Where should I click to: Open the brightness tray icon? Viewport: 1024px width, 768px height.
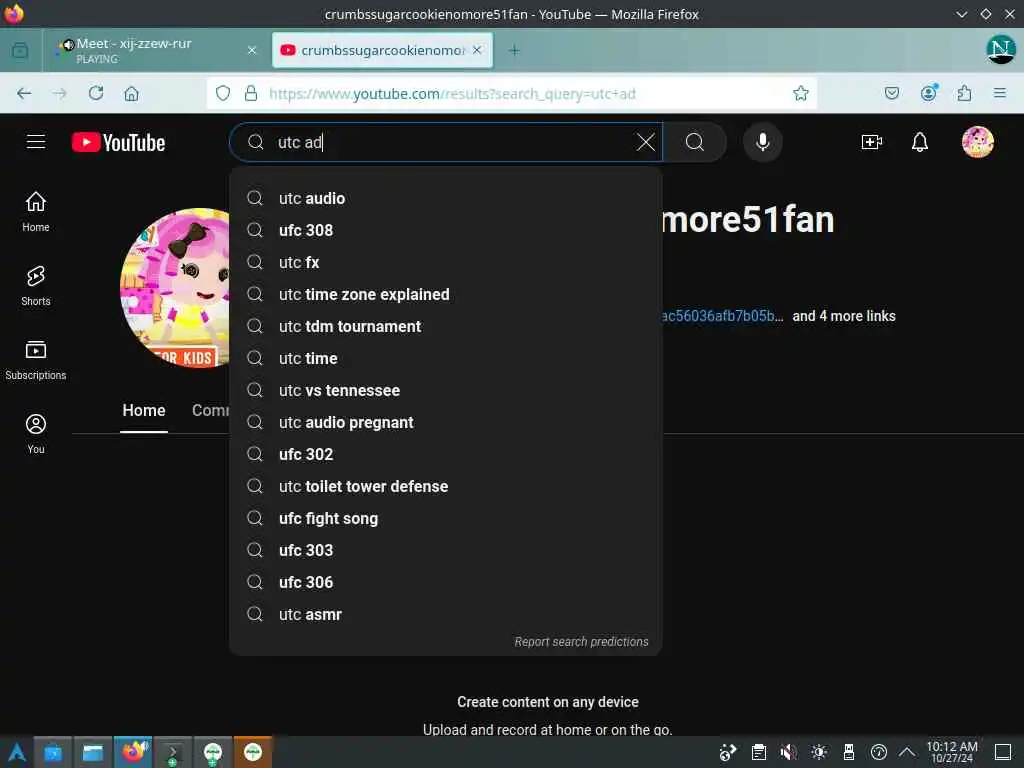(x=818, y=752)
